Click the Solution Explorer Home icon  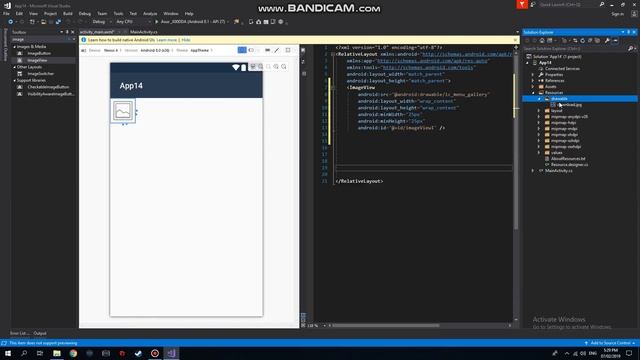pos(542,40)
